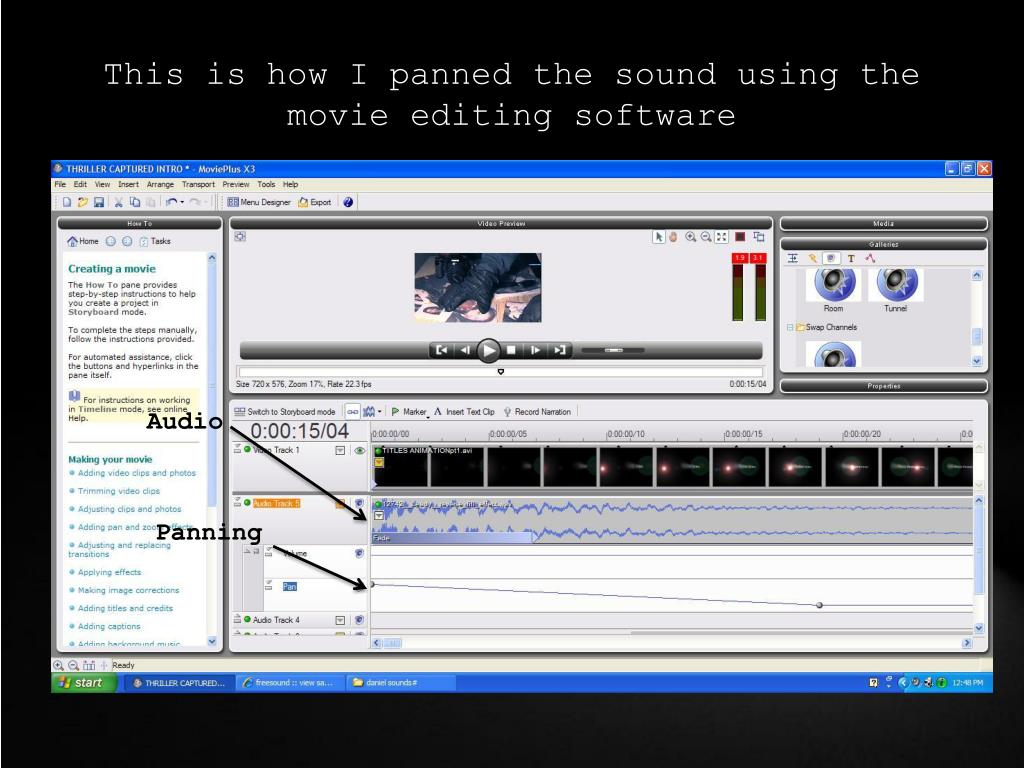
Task: Click the Open project folder icon
Action: (x=82, y=202)
